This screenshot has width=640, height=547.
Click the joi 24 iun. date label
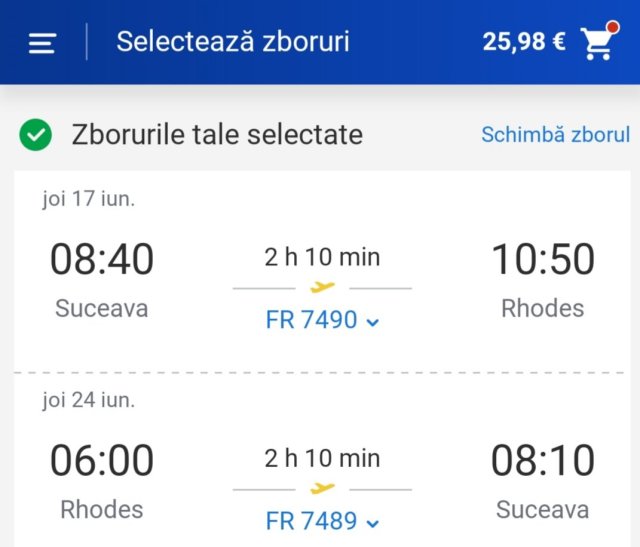(x=88, y=400)
